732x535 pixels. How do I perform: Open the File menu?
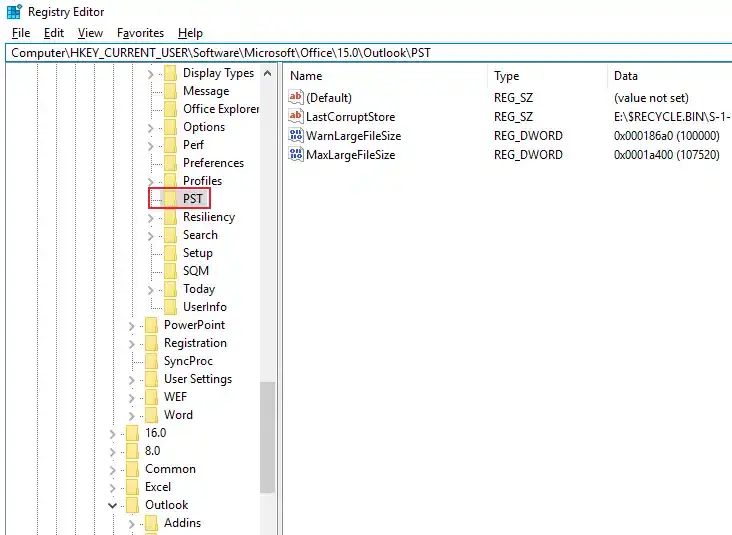coord(20,33)
